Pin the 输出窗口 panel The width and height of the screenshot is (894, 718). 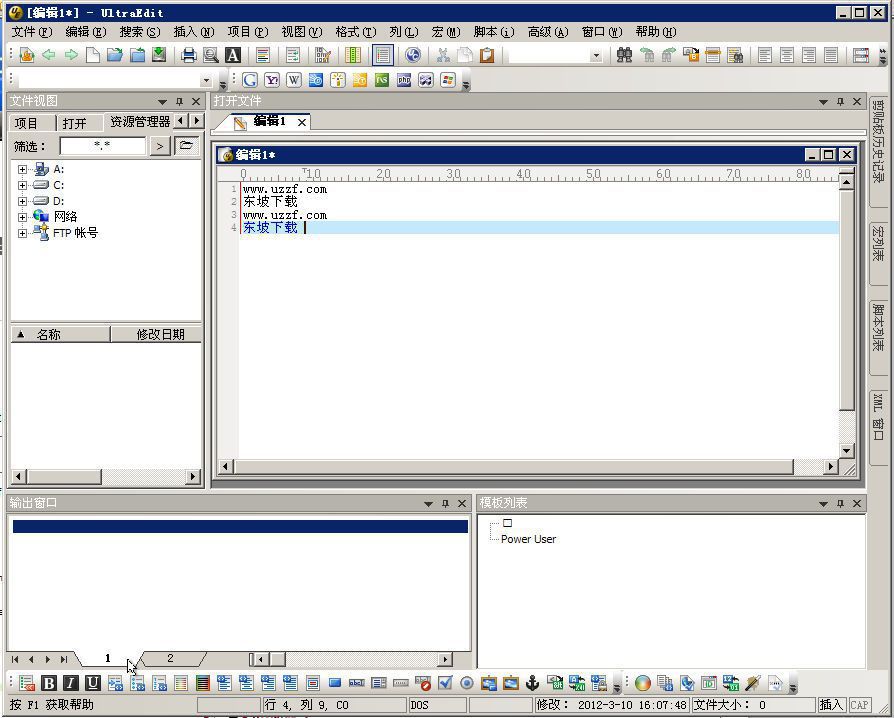pyautogui.click(x=445, y=504)
